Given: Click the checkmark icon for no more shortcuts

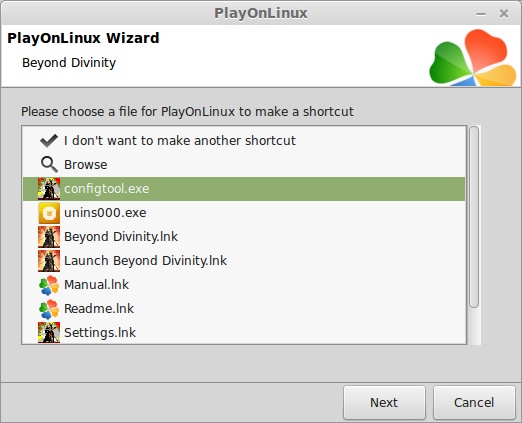Looking at the screenshot, I should [49, 141].
